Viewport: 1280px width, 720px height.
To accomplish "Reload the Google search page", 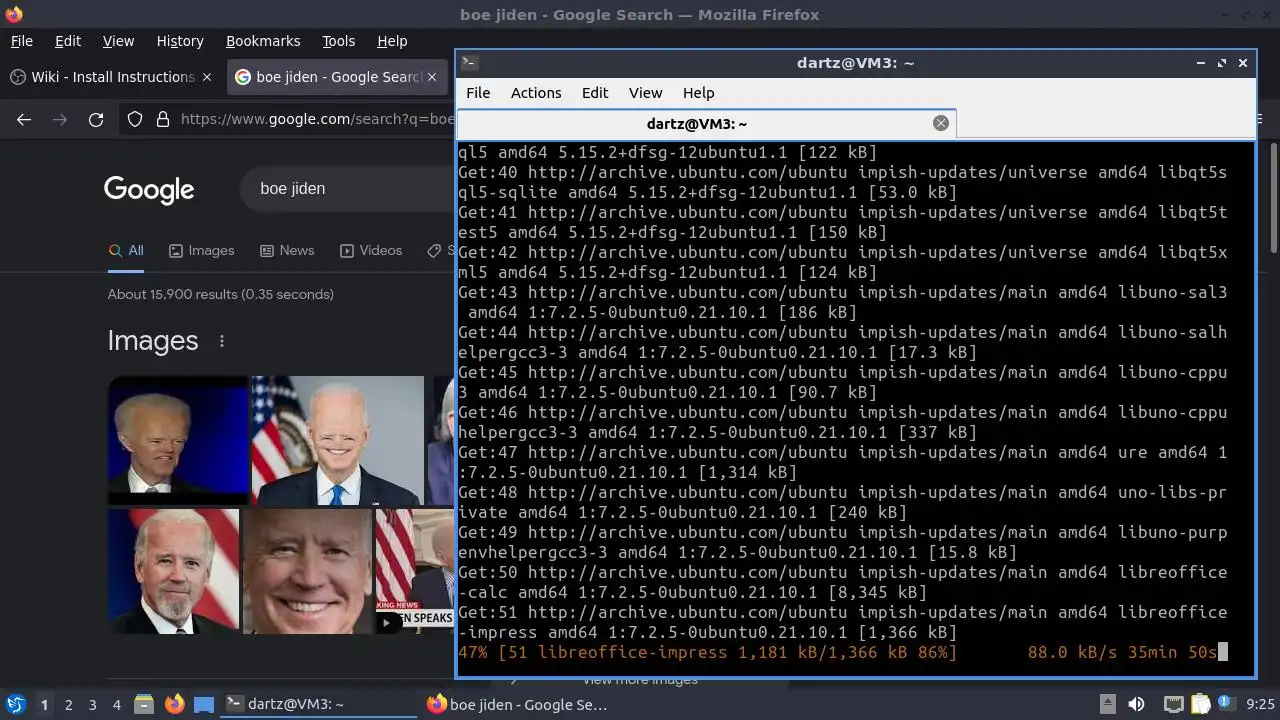I will click(96, 119).
